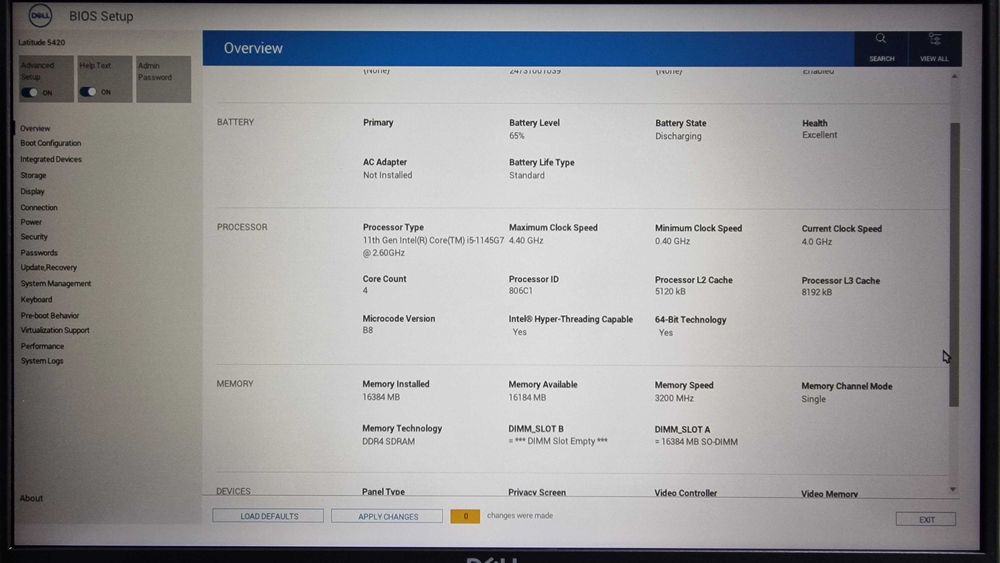The height and width of the screenshot is (563, 1000).
Task: Click AC Adapter Not Installed value
Action: [x=387, y=175]
